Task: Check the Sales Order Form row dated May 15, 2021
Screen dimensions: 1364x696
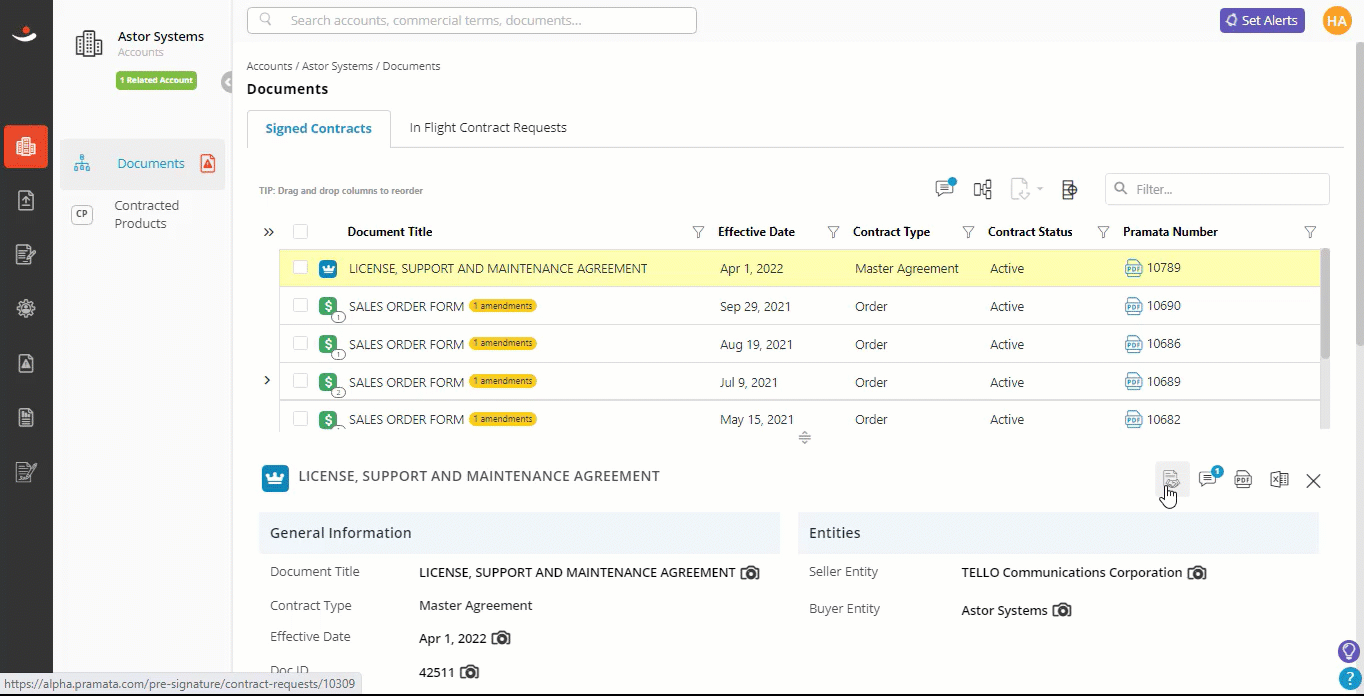Action: tap(300, 419)
